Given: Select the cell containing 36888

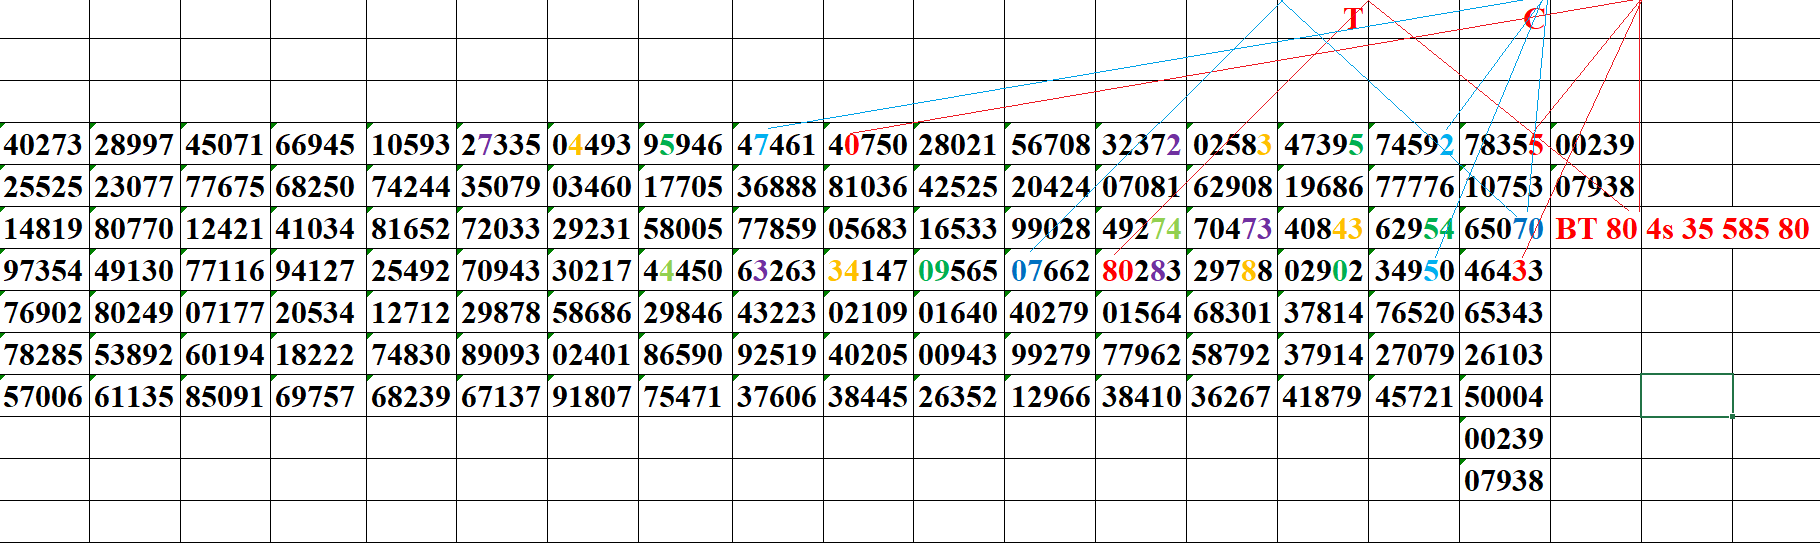Looking at the screenshot, I should click(x=777, y=187).
